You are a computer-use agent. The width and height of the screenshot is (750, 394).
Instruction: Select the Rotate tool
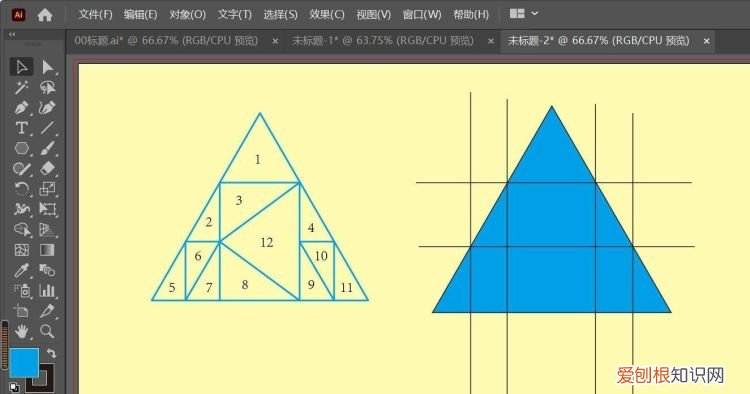click(22, 189)
